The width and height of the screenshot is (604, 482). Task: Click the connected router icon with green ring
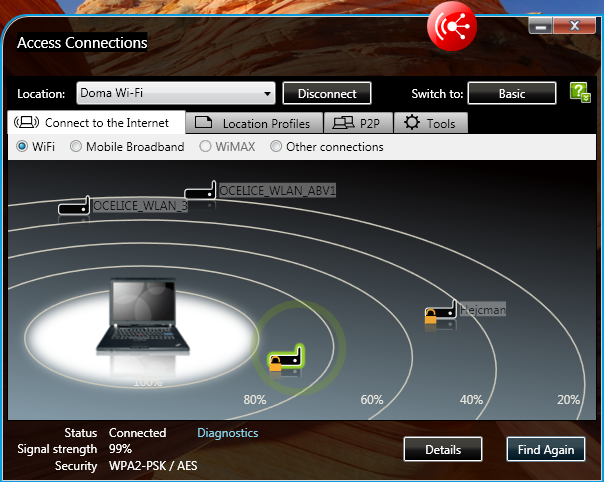point(286,358)
